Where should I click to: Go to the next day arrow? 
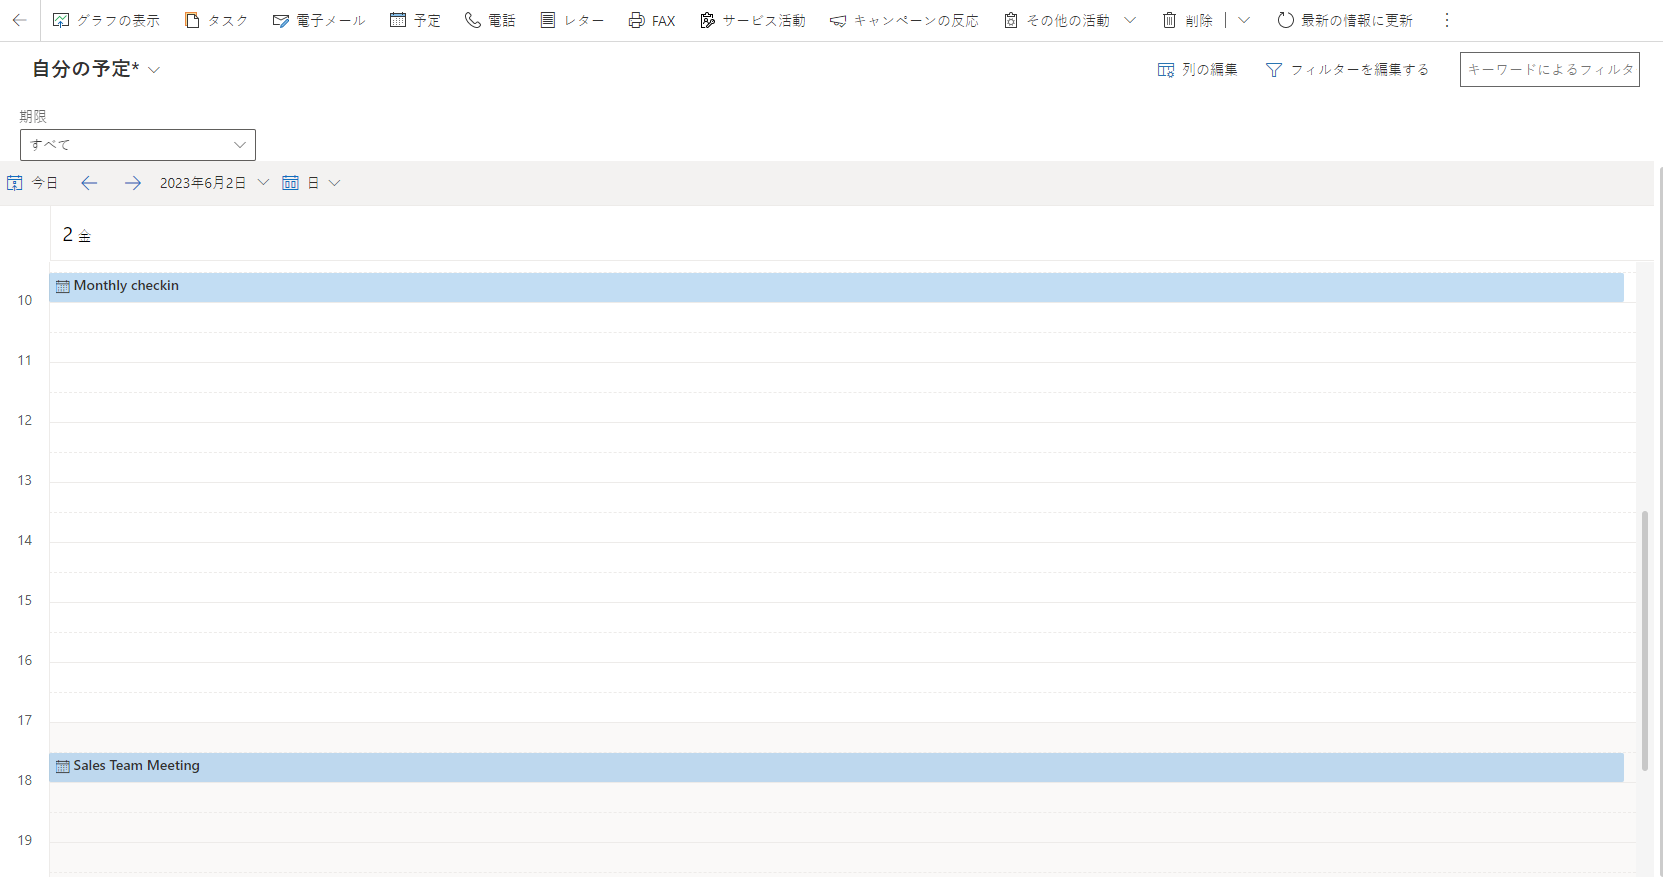(x=132, y=183)
